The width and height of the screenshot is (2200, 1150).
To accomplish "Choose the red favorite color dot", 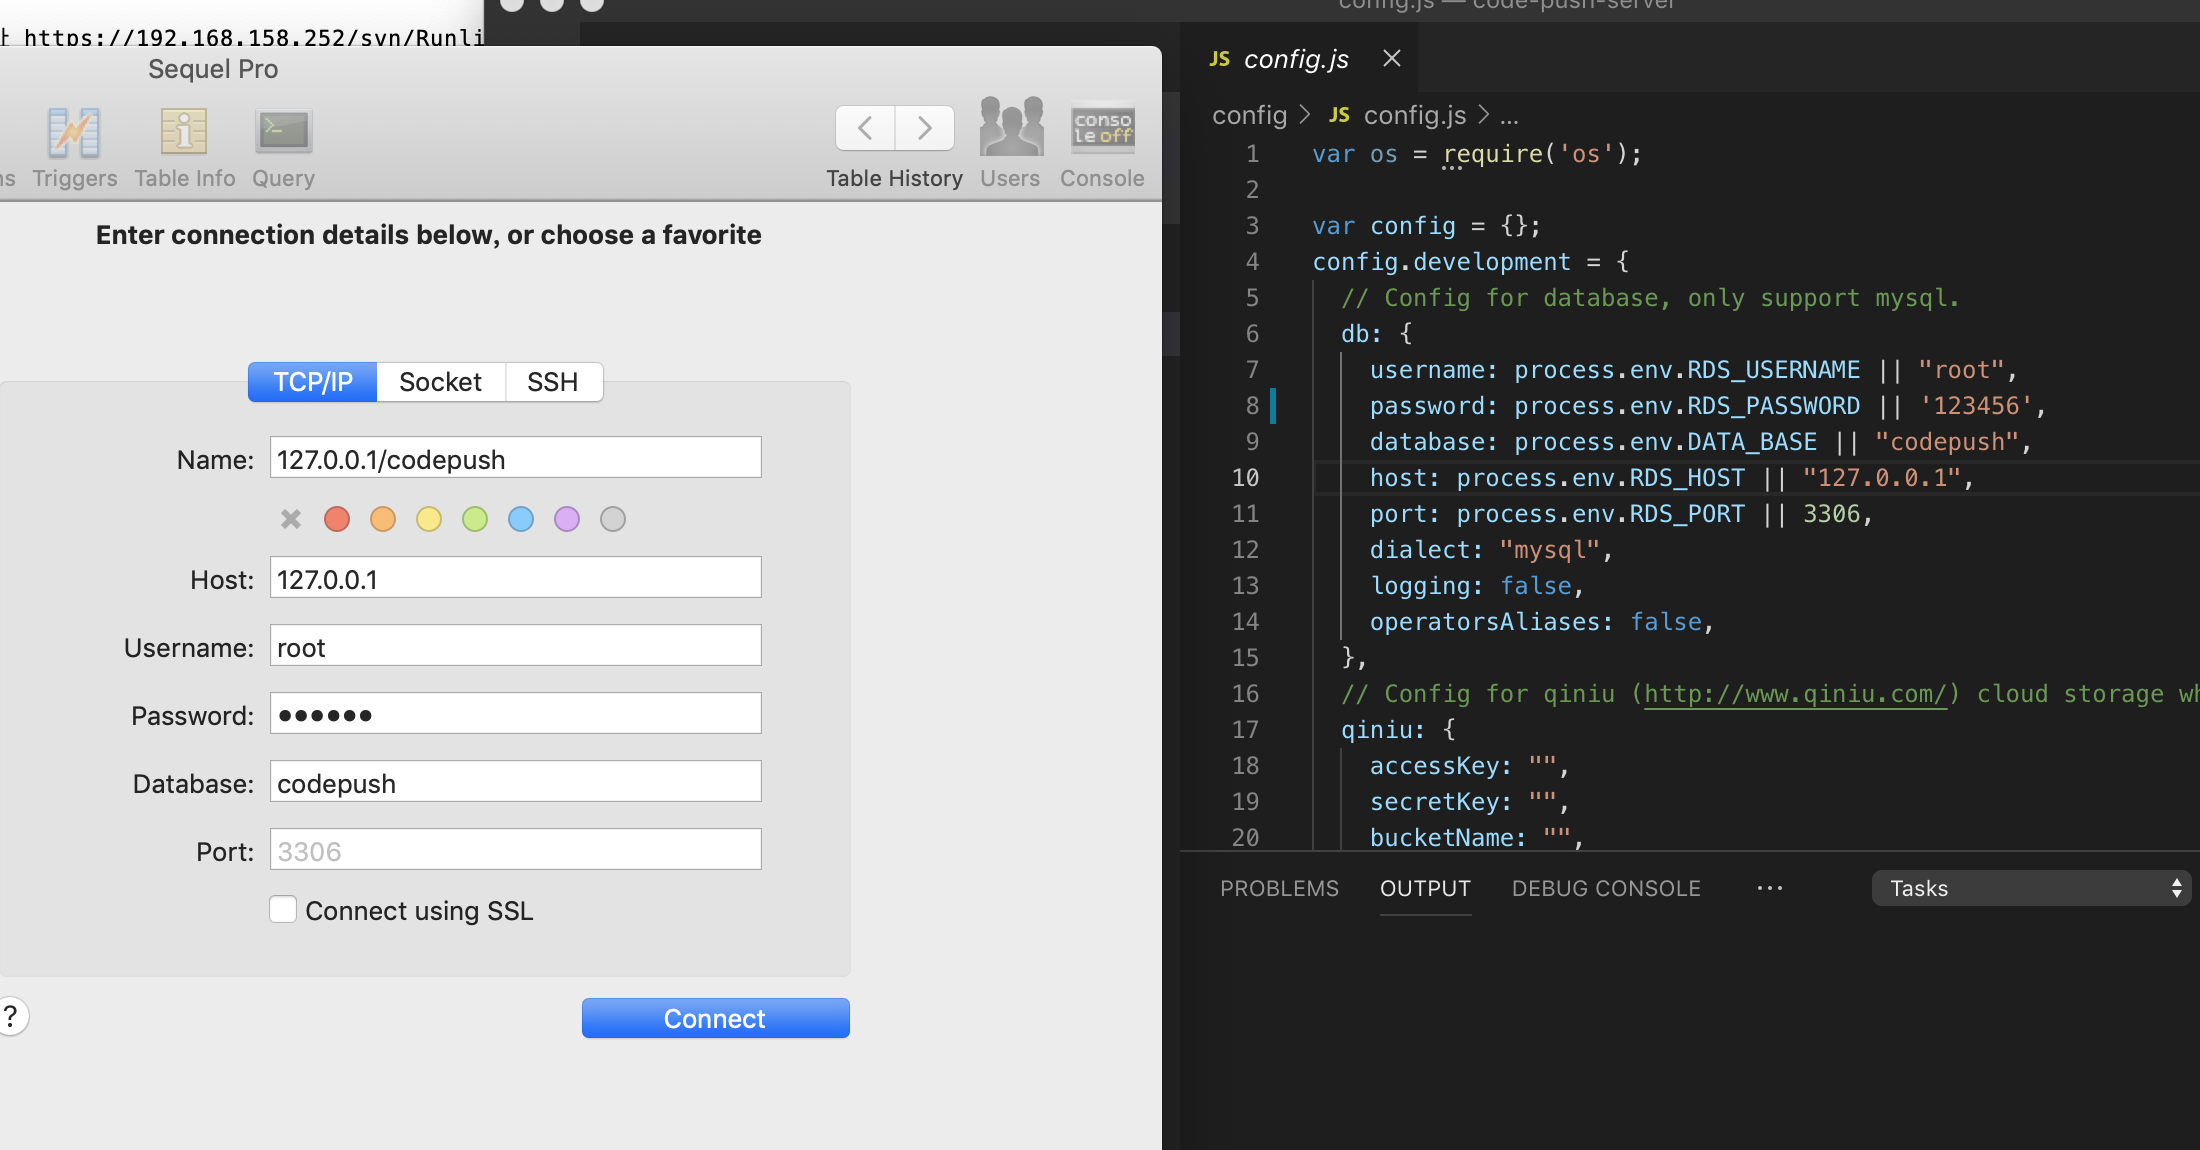I will [x=337, y=519].
